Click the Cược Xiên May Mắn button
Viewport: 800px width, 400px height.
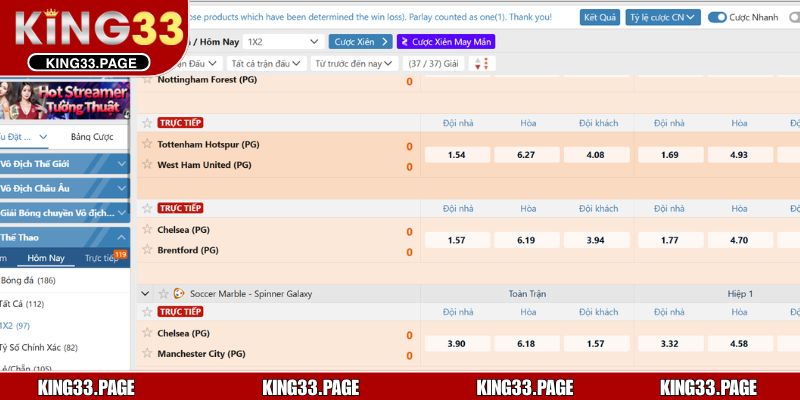click(x=446, y=42)
